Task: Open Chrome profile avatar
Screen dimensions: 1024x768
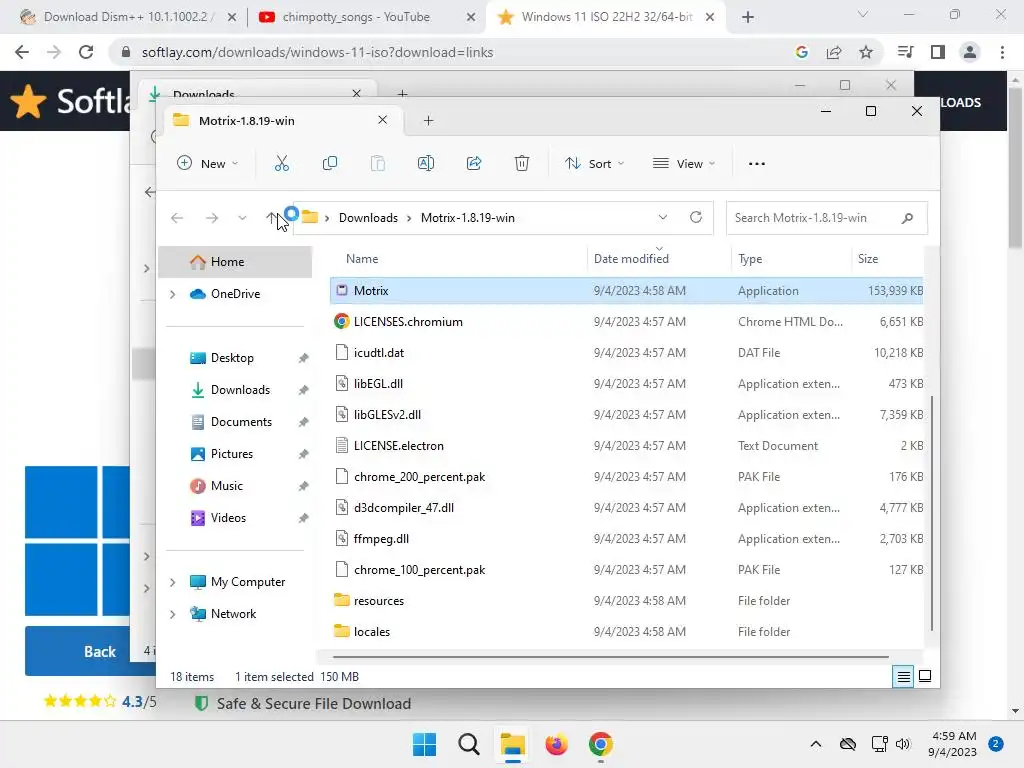Action: 970,52
